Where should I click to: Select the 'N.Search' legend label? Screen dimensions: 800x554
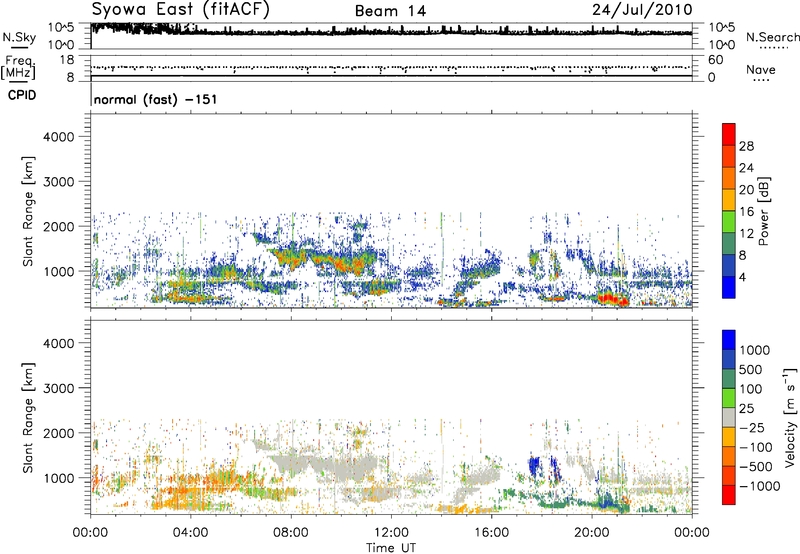pyautogui.click(x=772, y=37)
